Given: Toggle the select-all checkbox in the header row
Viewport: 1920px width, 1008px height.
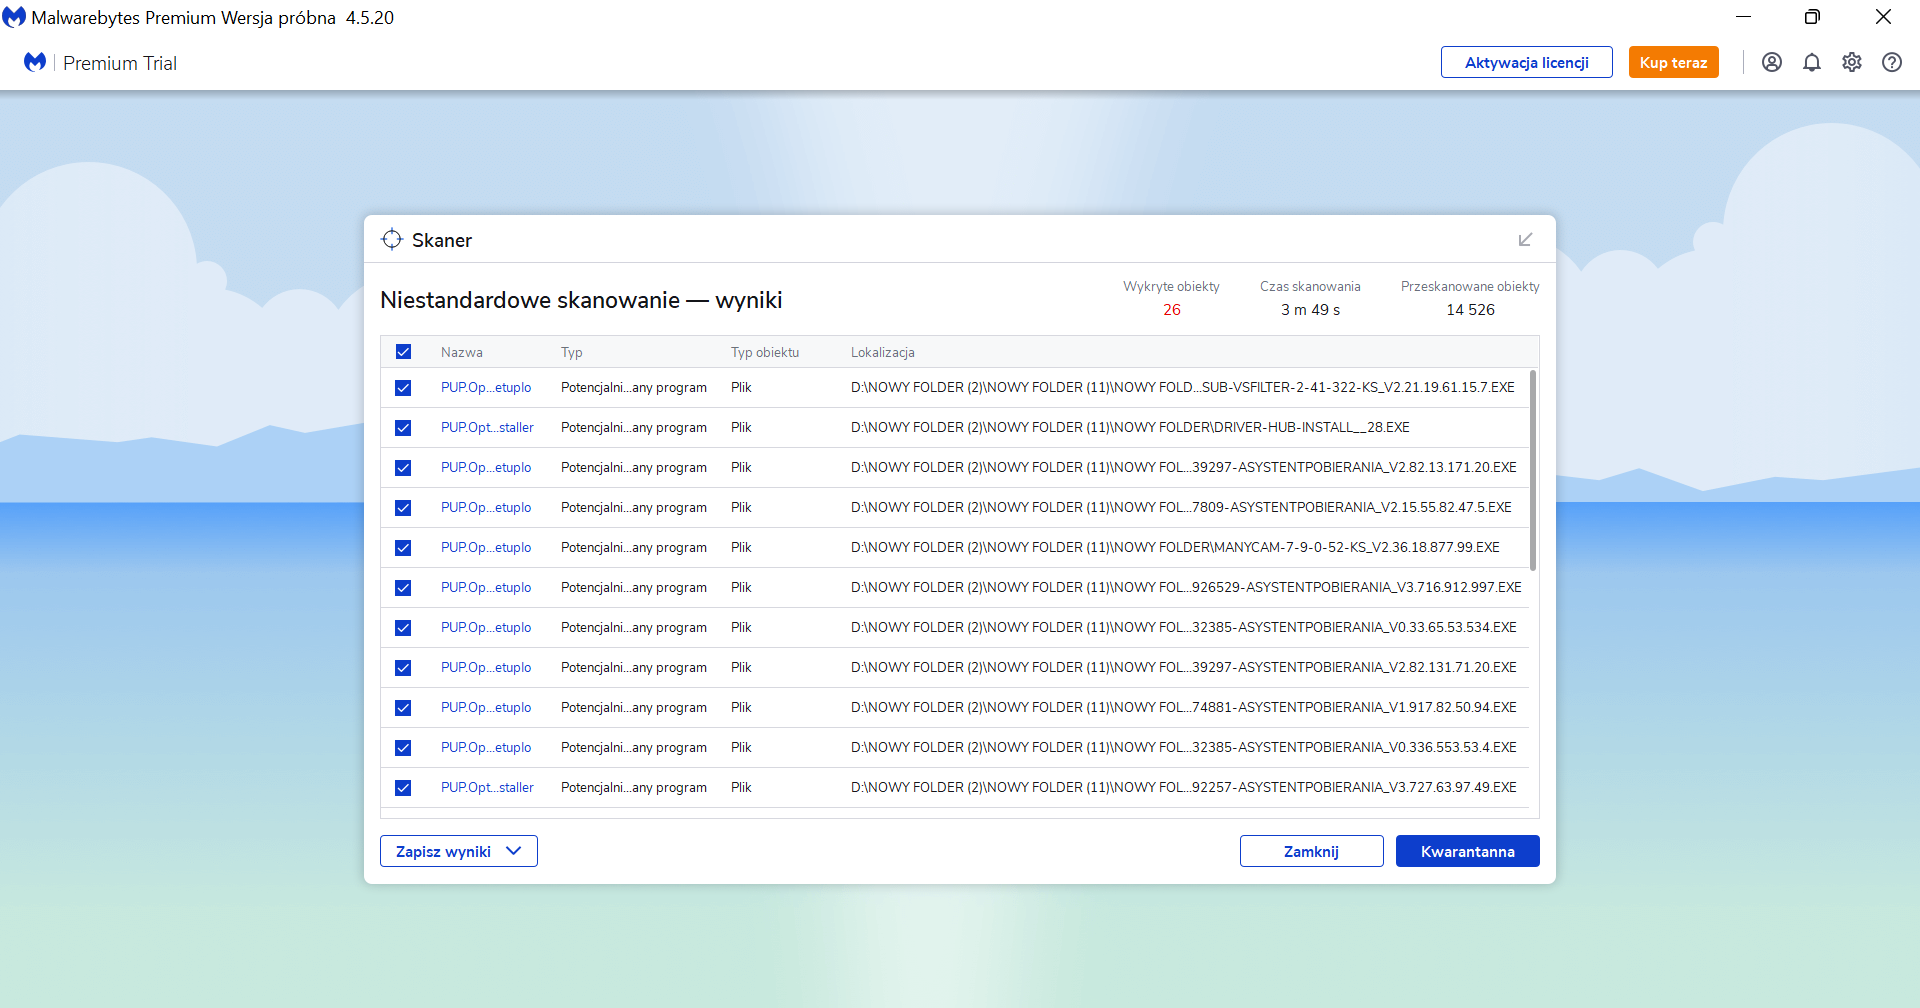Looking at the screenshot, I should click(x=403, y=352).
